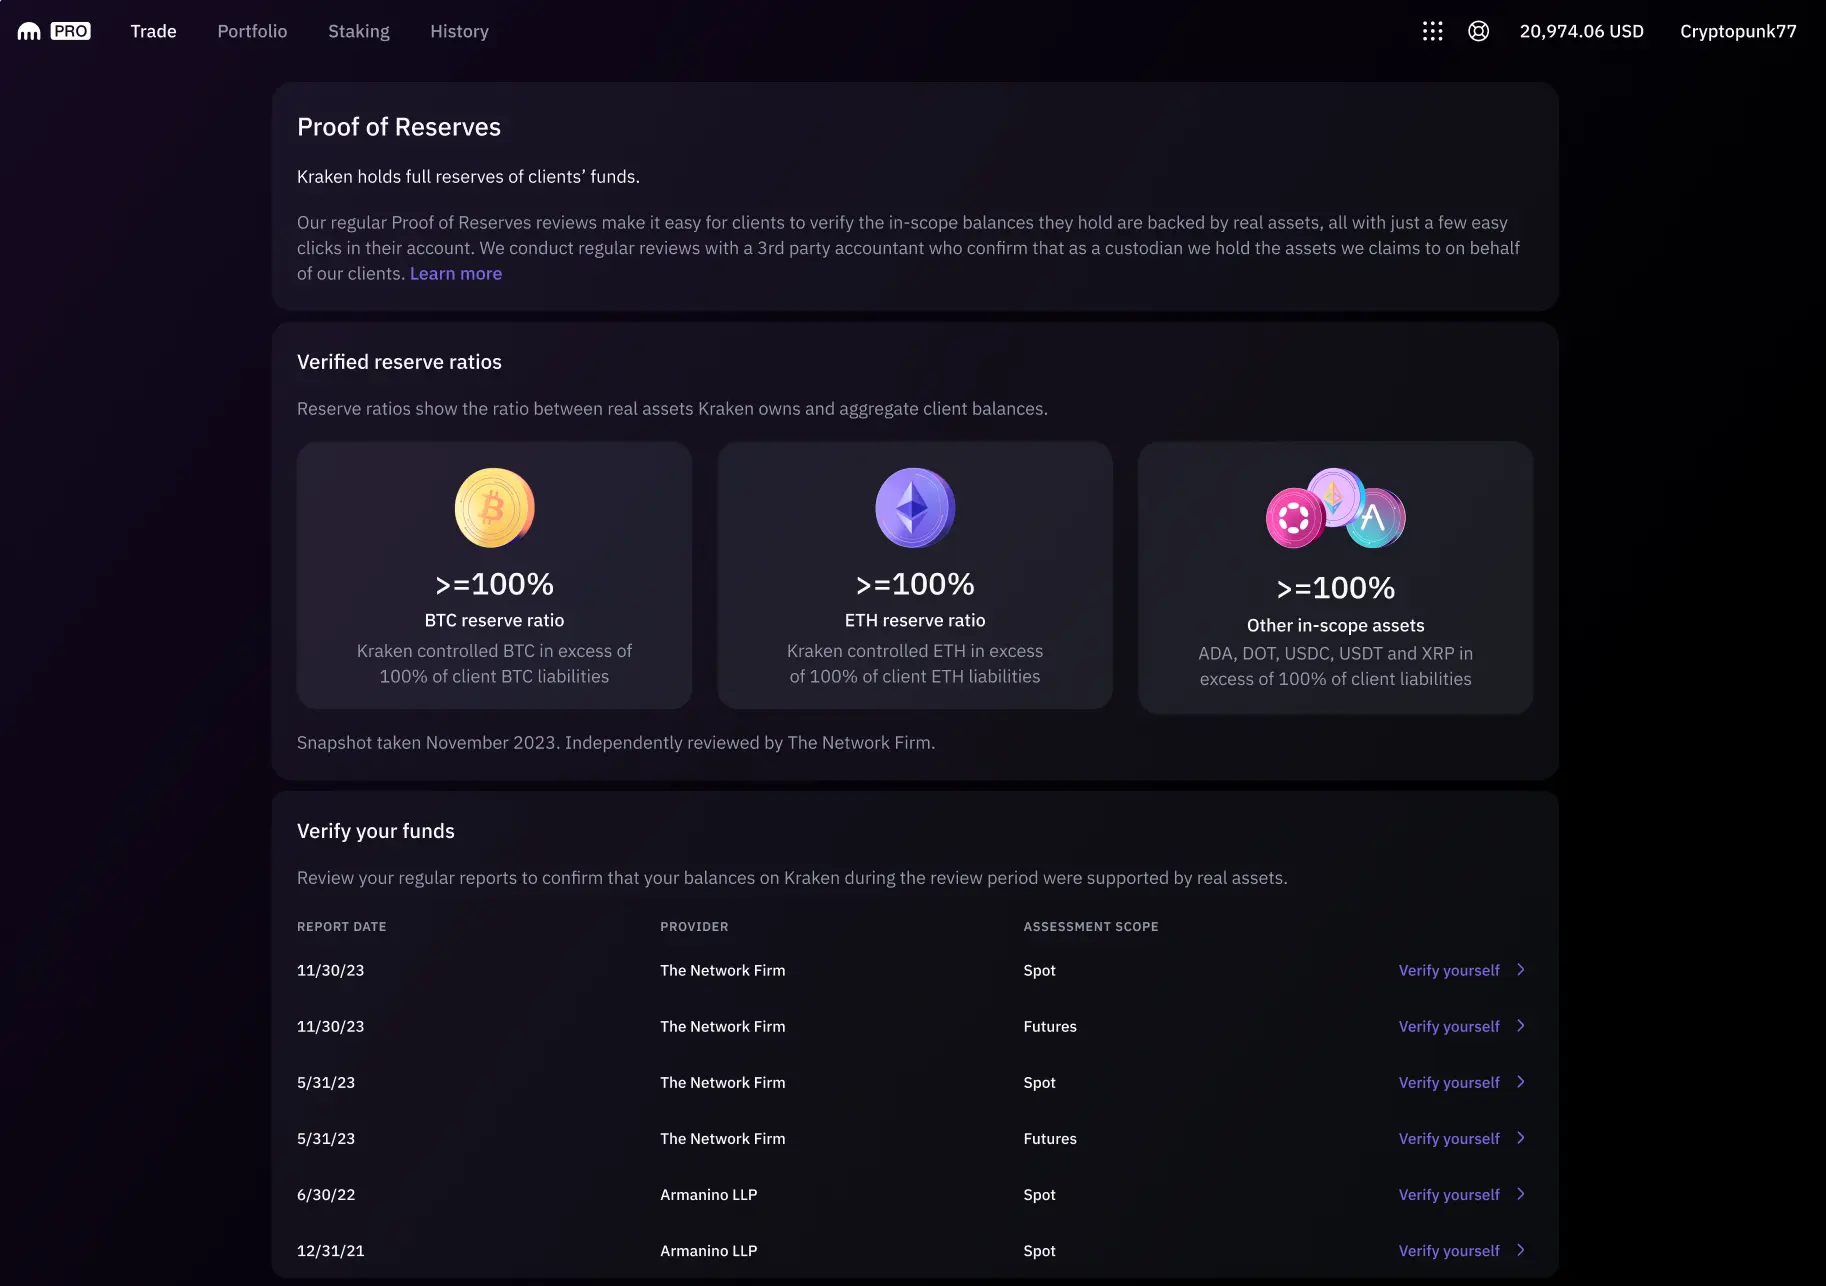Click the PRO badge next to the logo
Viewport: 1826px width, 1286px height.
pos(70,30)
